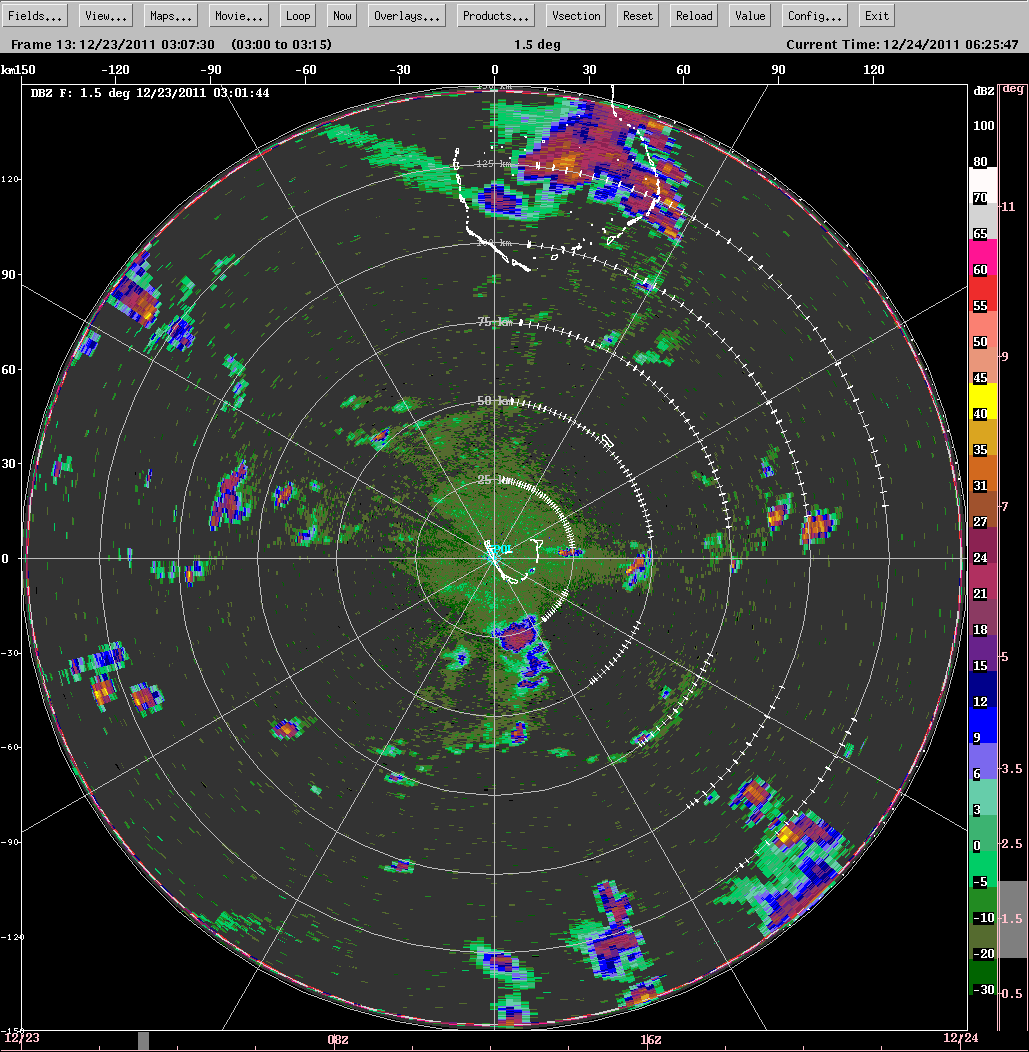Screen dimensions: 1029x1052
Task: Open the Config... settings
Action: [815, 16]
